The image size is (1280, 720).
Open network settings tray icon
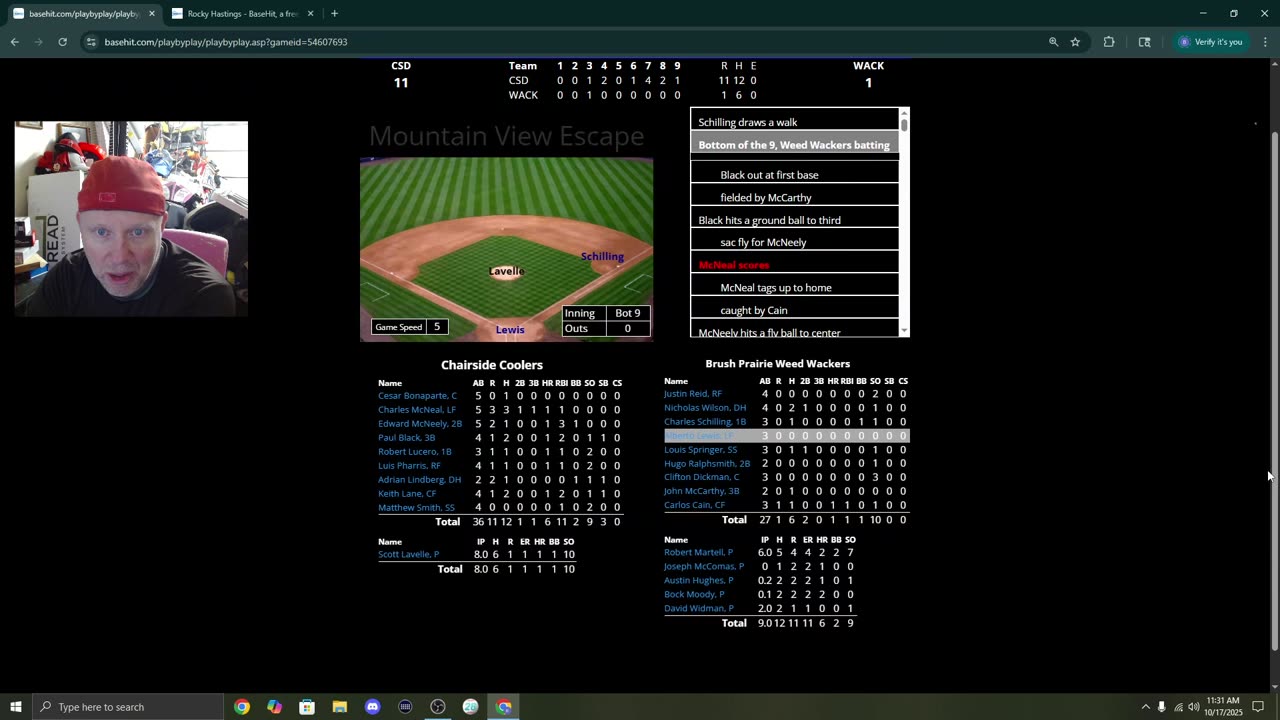click(x=1178, y=707)
